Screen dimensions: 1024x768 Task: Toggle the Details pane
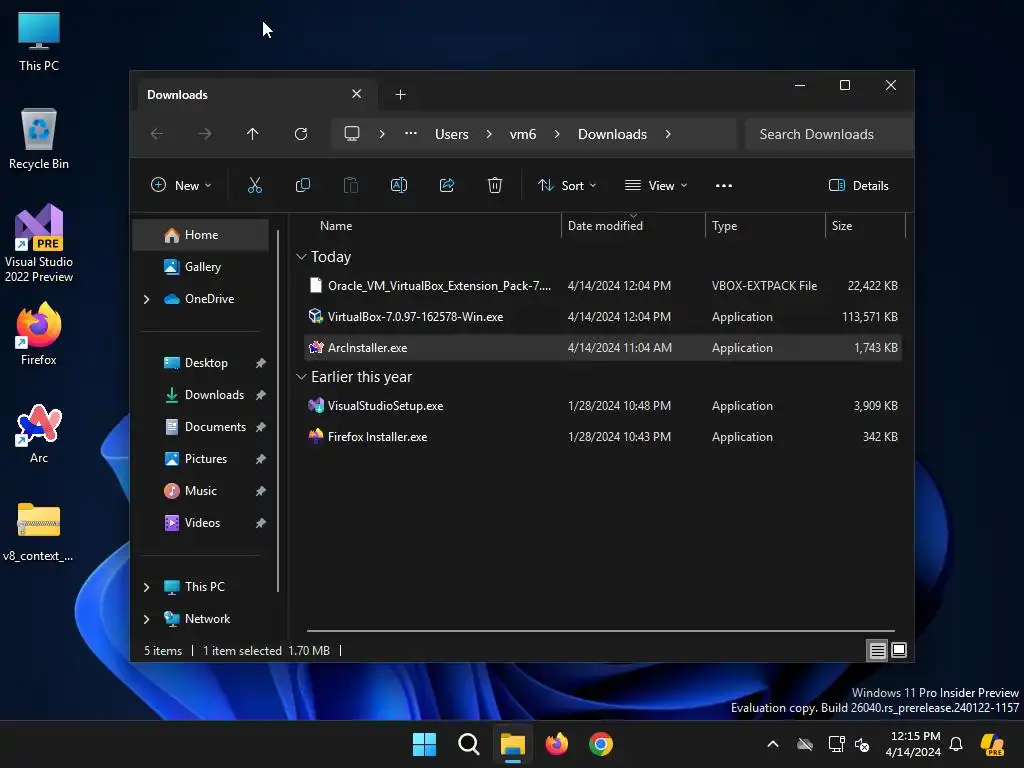[x=858, y=185]
